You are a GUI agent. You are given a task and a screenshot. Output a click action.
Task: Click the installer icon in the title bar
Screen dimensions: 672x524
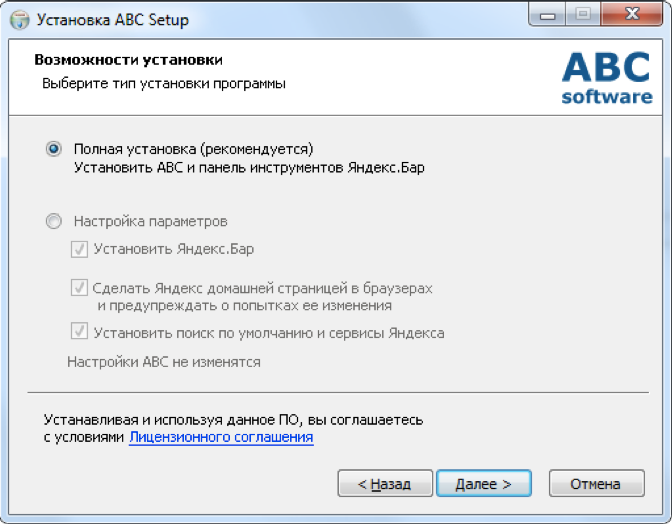click(x=19, y=20)
